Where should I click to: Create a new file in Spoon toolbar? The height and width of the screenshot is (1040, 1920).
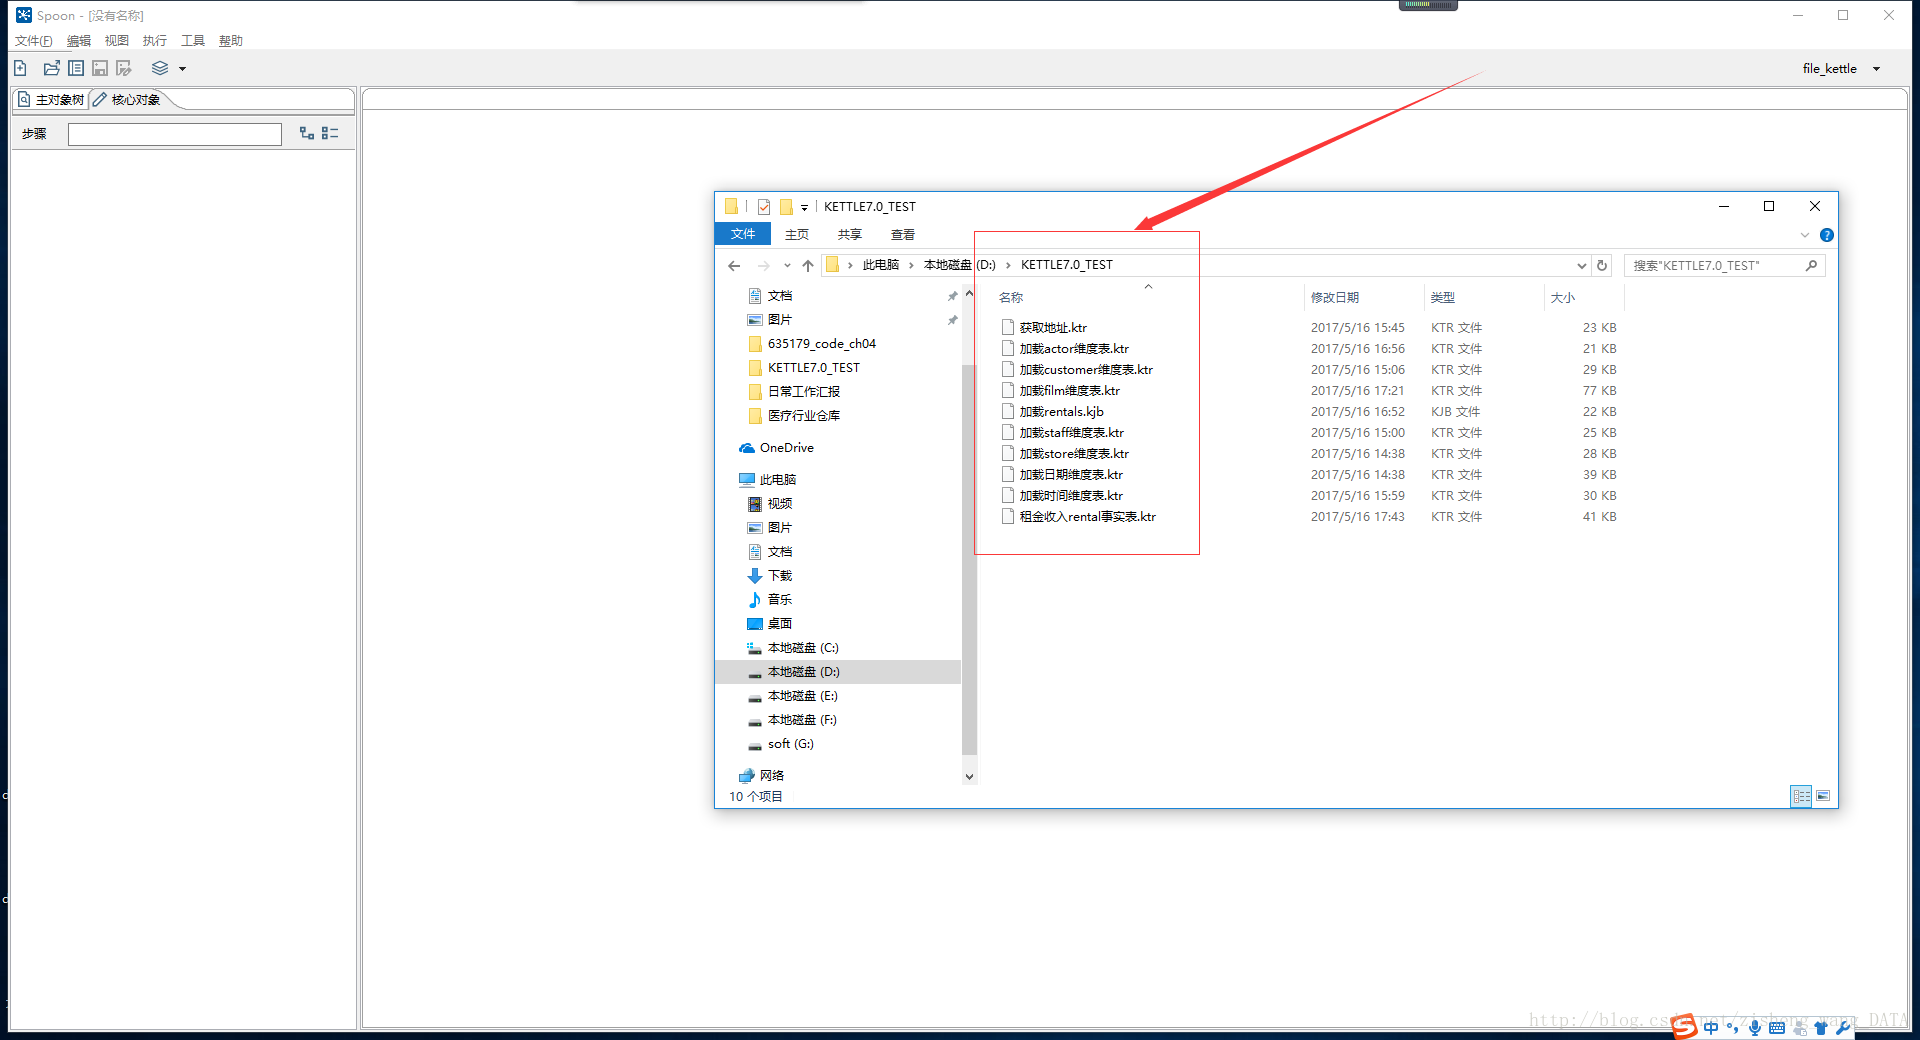(x=20, y=68)
